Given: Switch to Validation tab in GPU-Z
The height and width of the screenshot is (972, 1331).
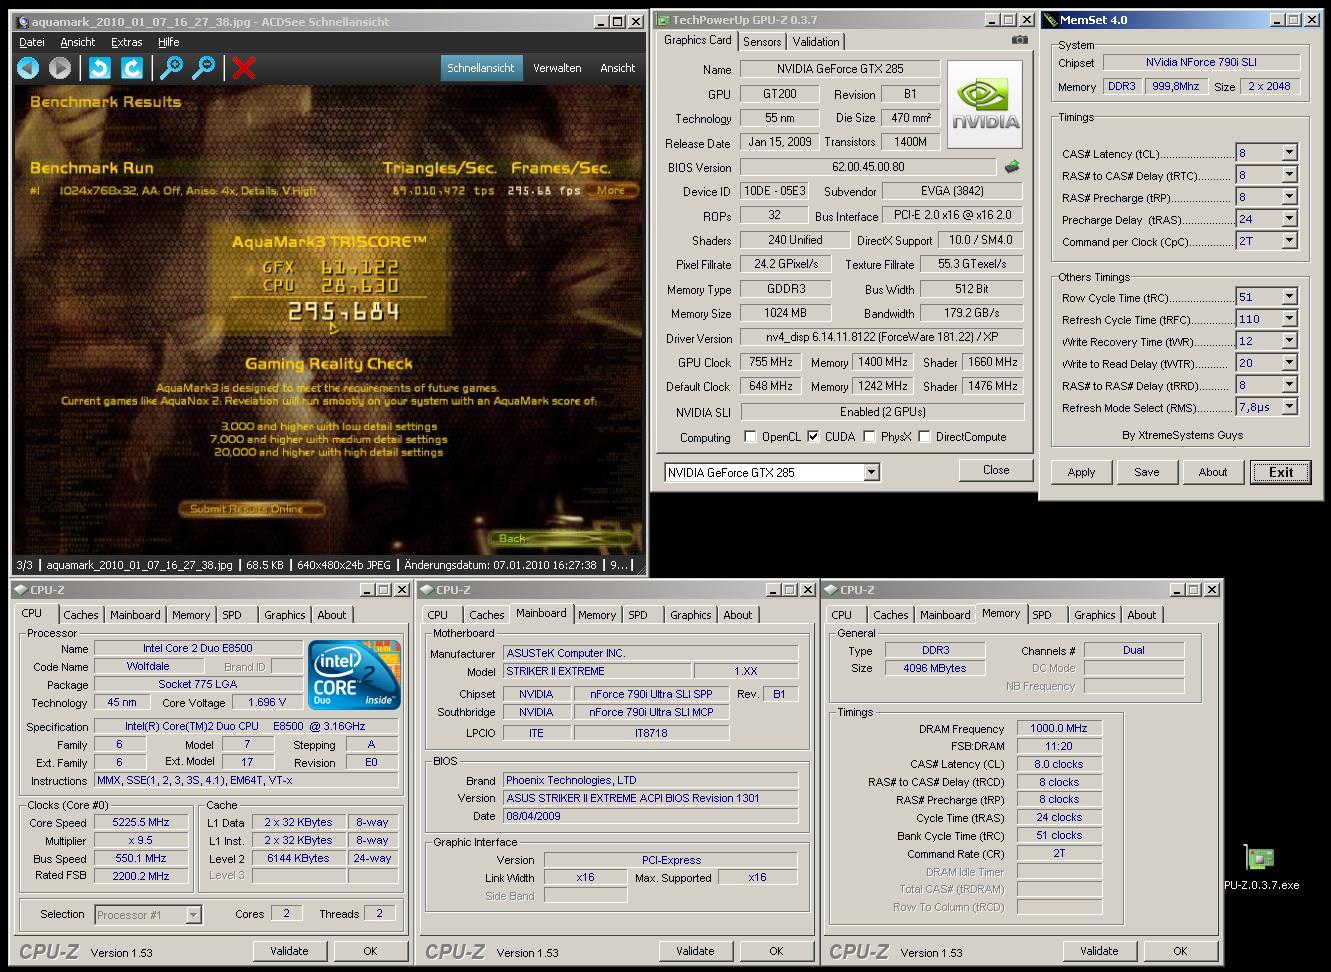Looking at the screenshot, I should click(816, 41).
